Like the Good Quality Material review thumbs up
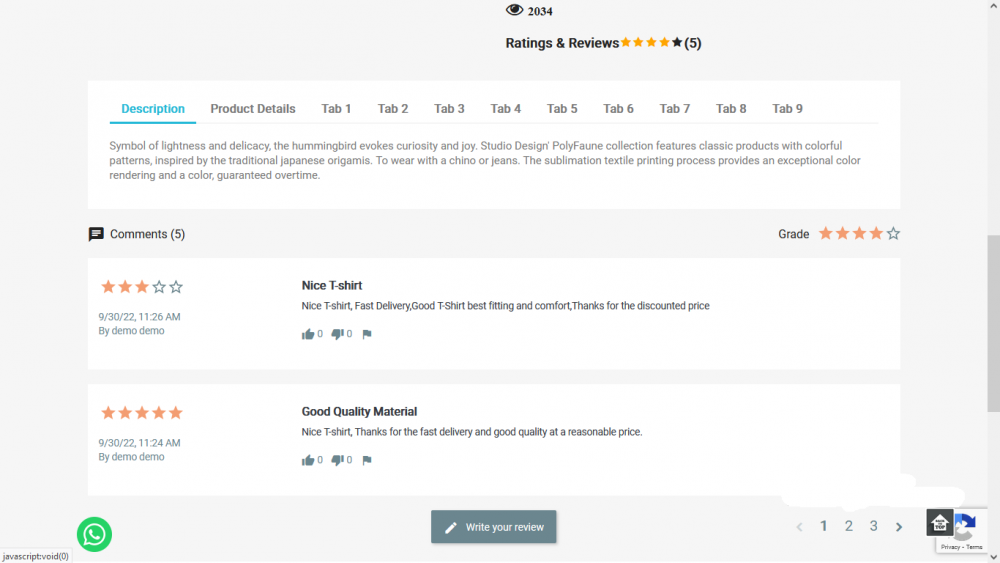This screenshot has width=1000, height=563. (x=308, y=460)
